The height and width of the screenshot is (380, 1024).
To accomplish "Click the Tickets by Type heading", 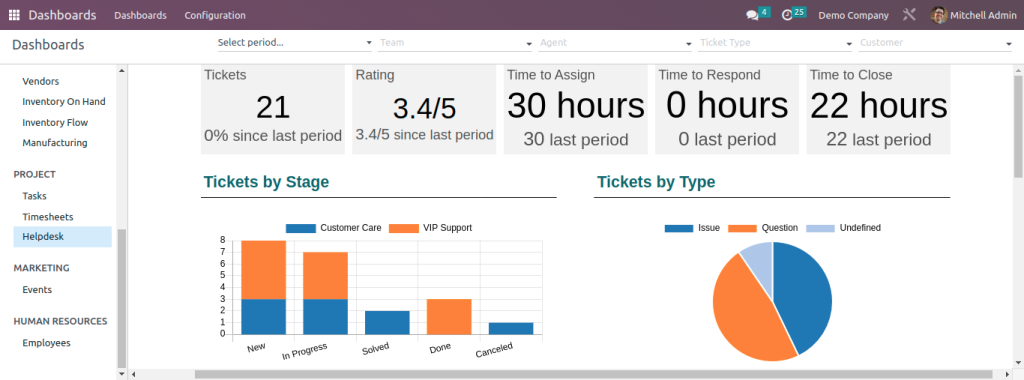I will click(656, 182).
